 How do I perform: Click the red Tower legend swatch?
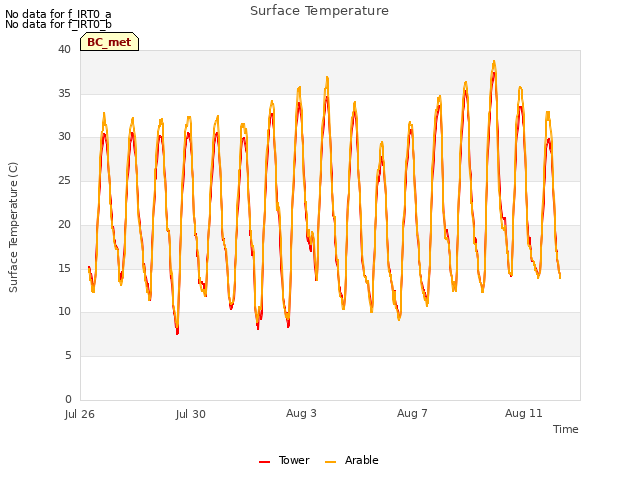pyautogui.click(x=264, y=462)
